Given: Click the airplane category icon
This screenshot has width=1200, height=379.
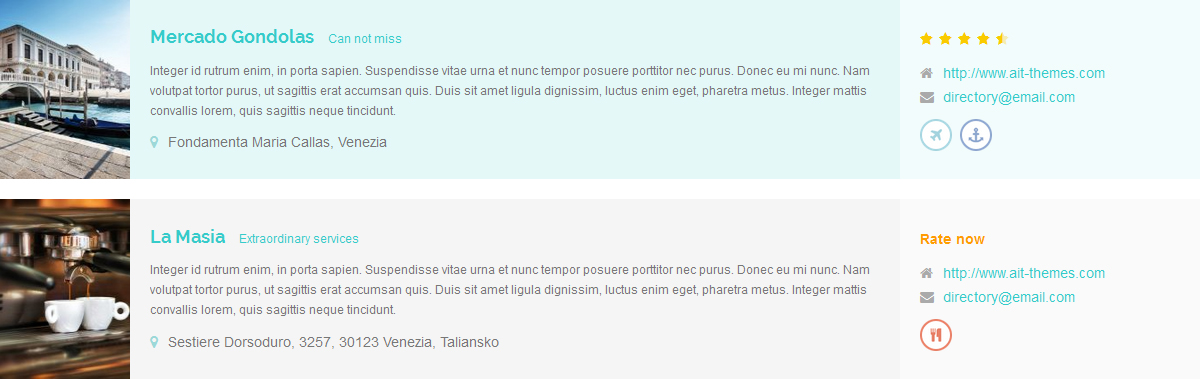Looking at the screenshot, I should click(x=936, y=135).
